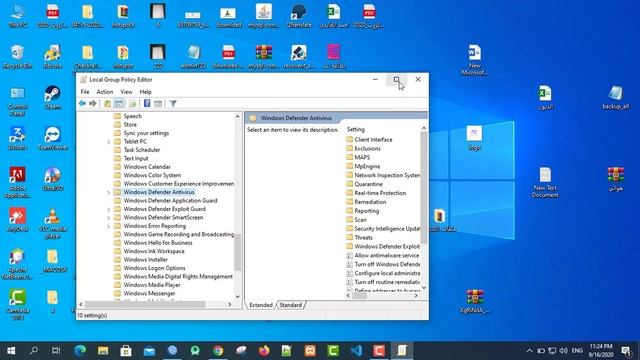Viewport: 640px width, 360px height.
Task: Click the Back arrow in the gpedit toolbar
Action: click(82, 104)
